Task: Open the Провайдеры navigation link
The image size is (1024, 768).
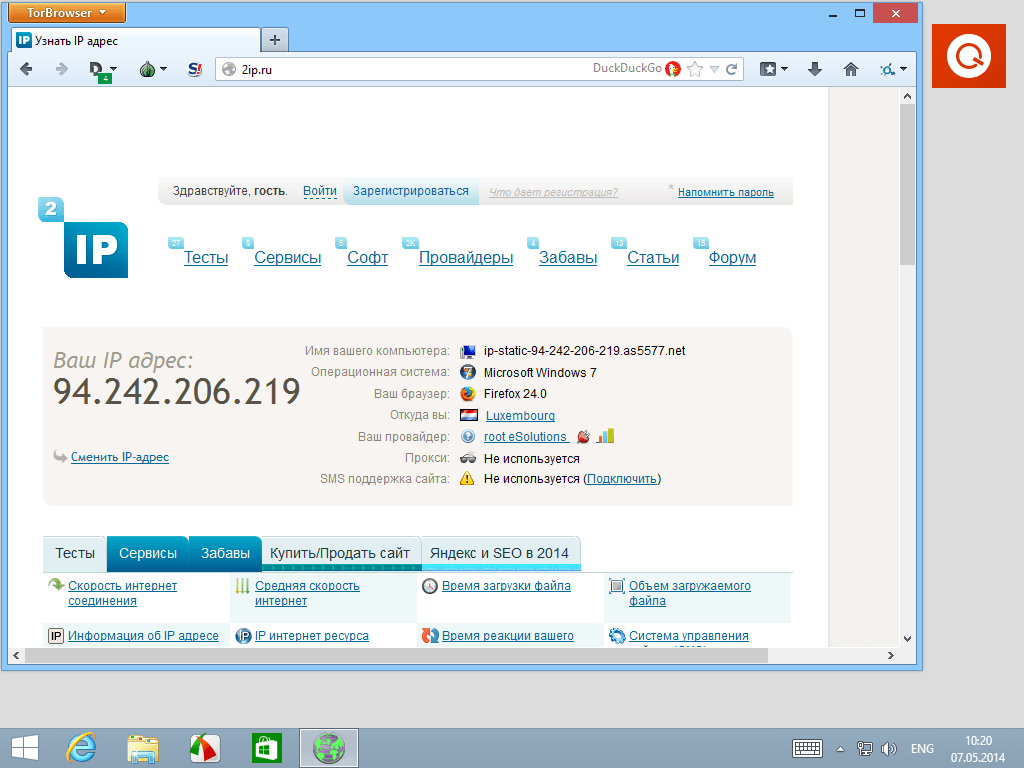Action: coord(466,257)
